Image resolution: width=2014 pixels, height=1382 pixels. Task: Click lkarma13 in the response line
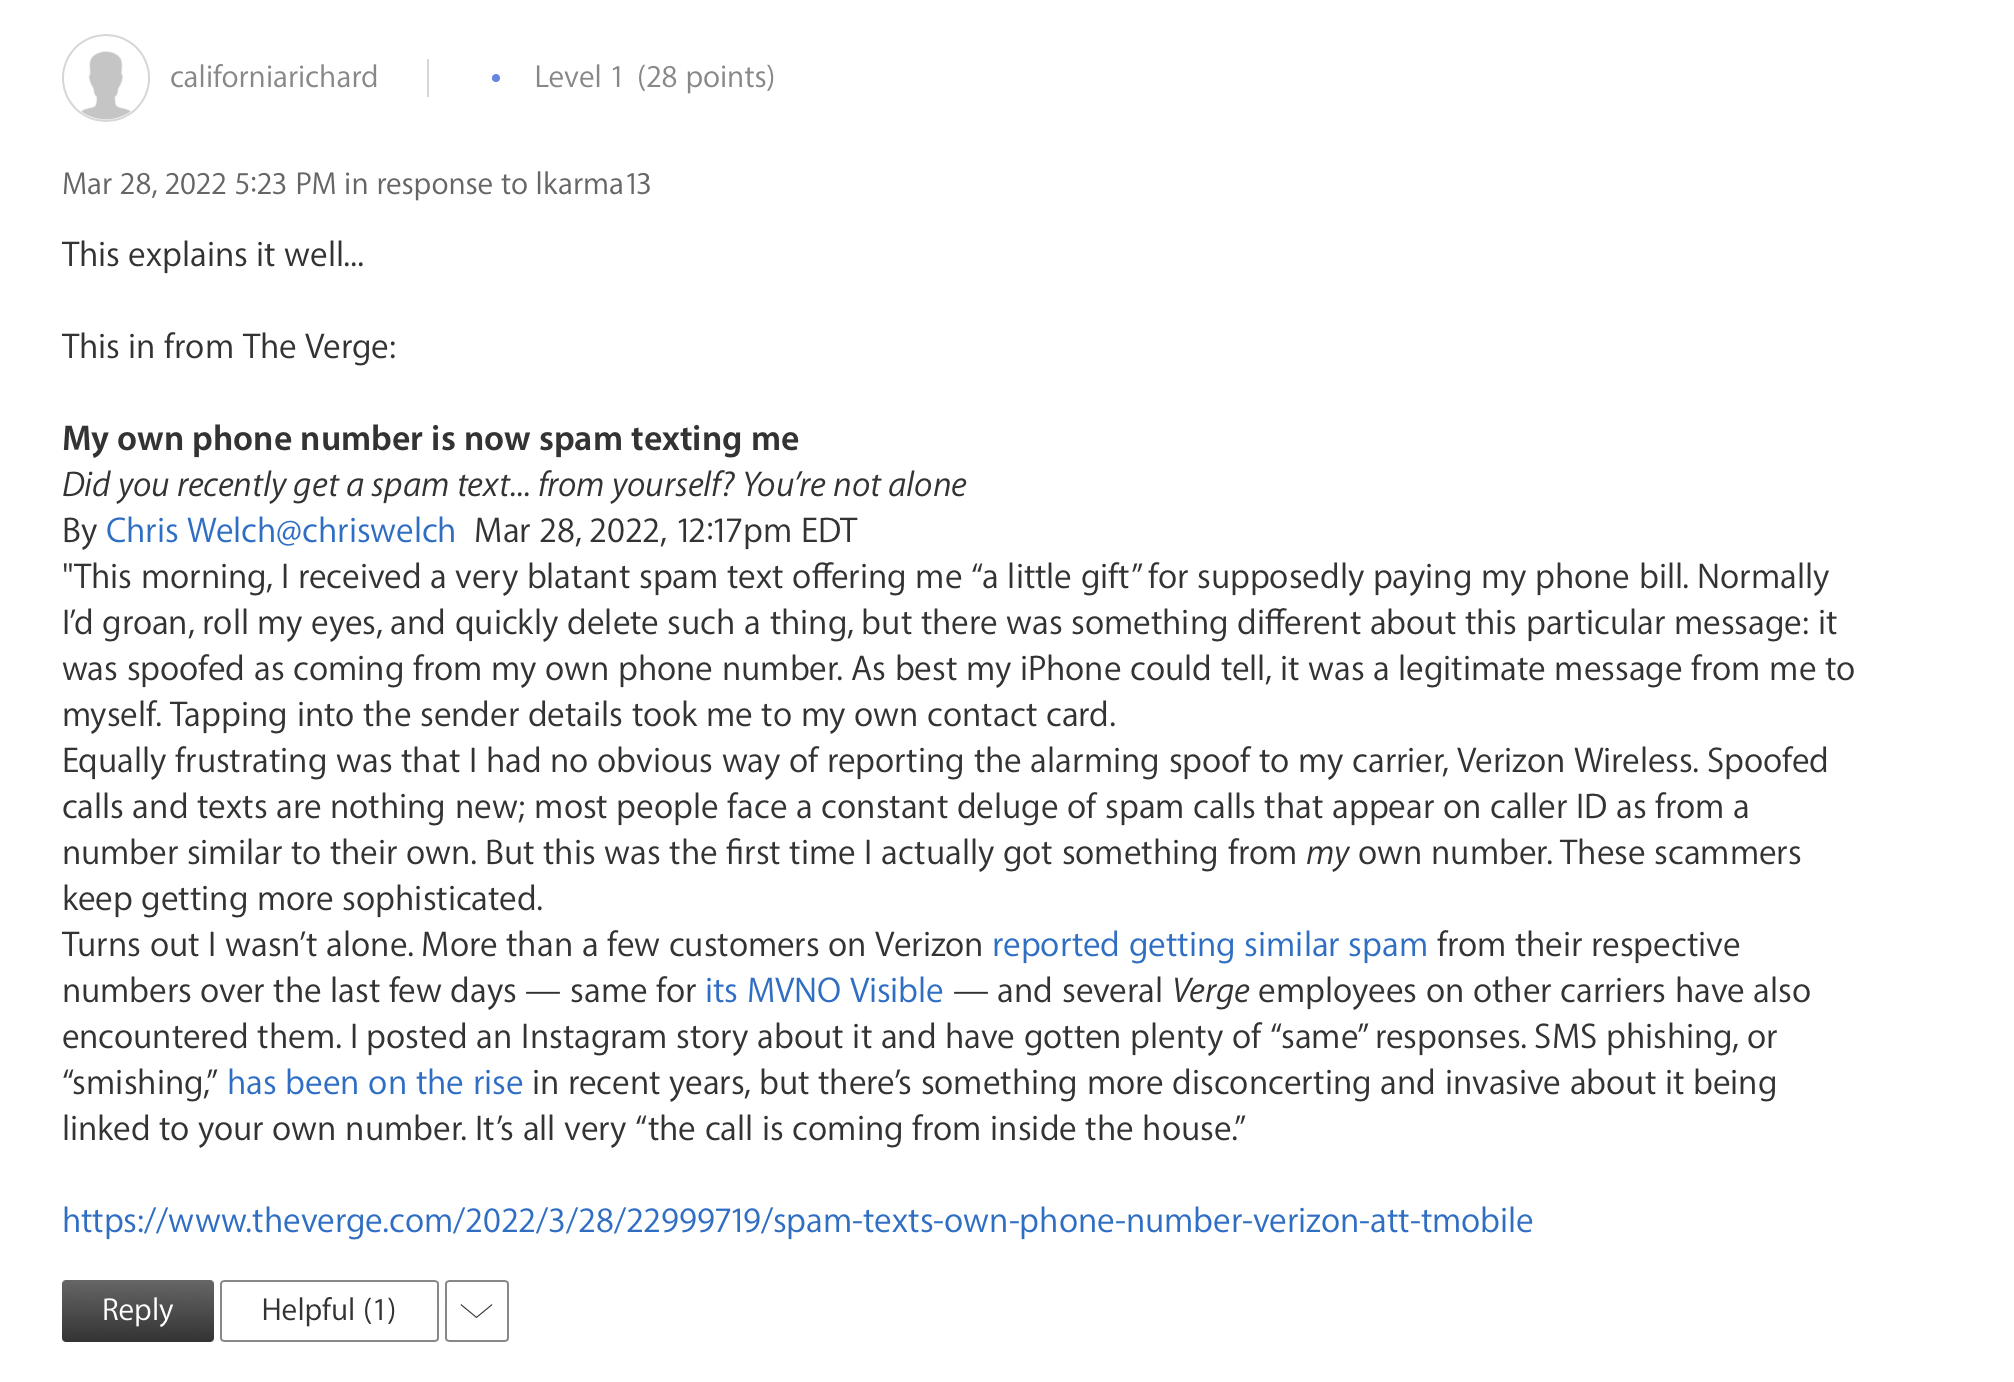593,184
